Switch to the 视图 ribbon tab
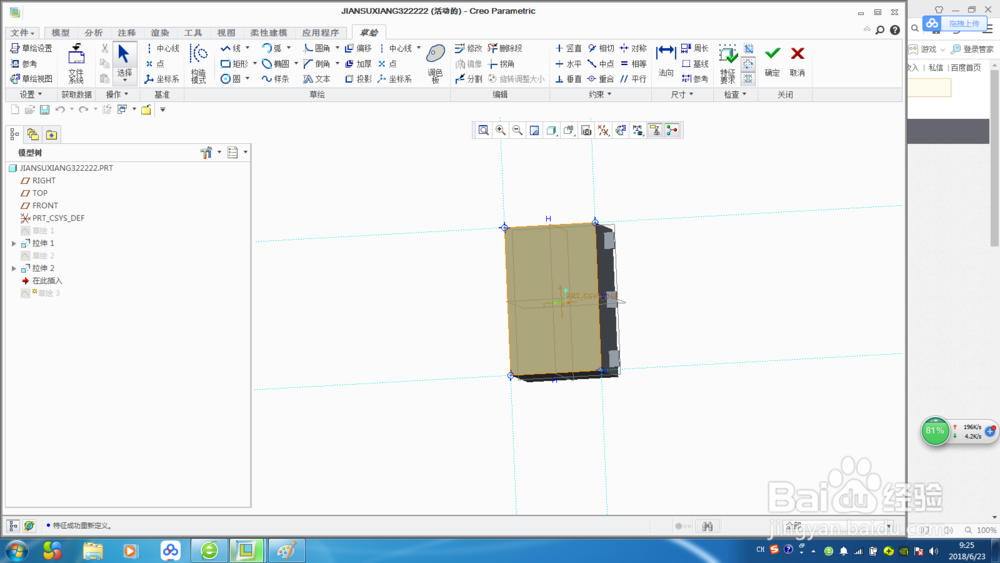1000x563 pixels. 226,33
